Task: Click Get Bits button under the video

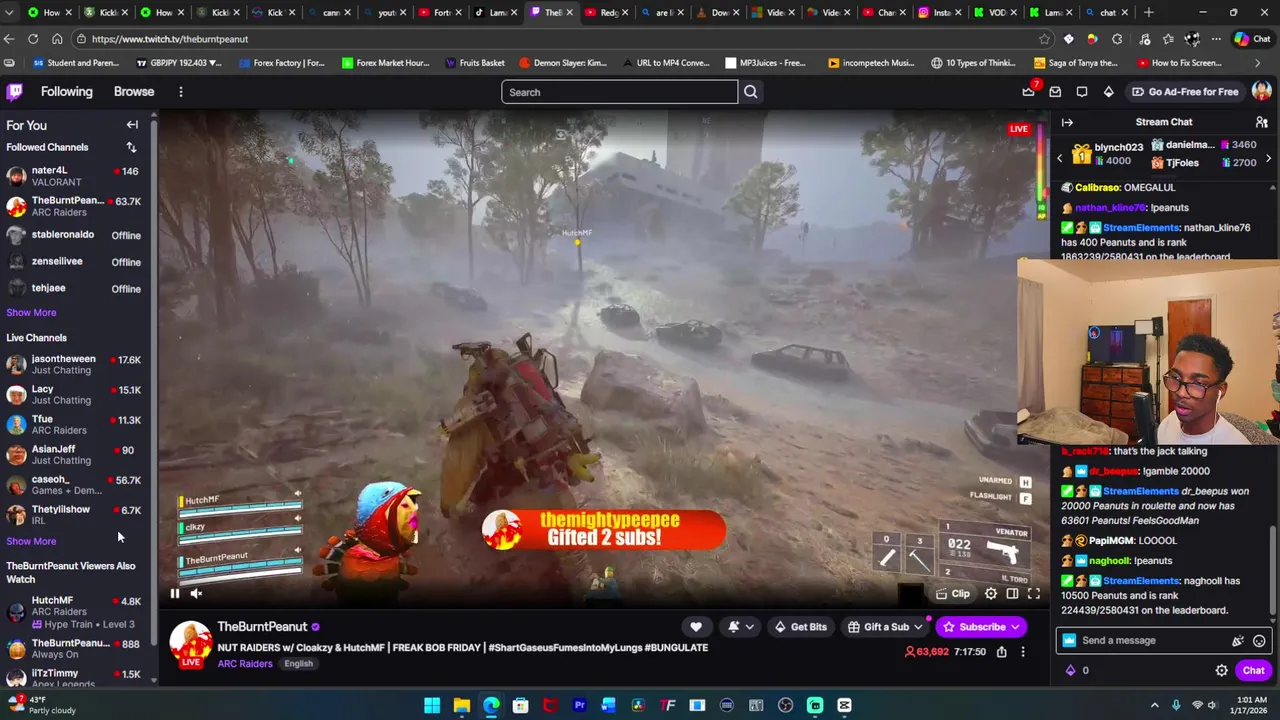Action: click(x=799, y=627)
